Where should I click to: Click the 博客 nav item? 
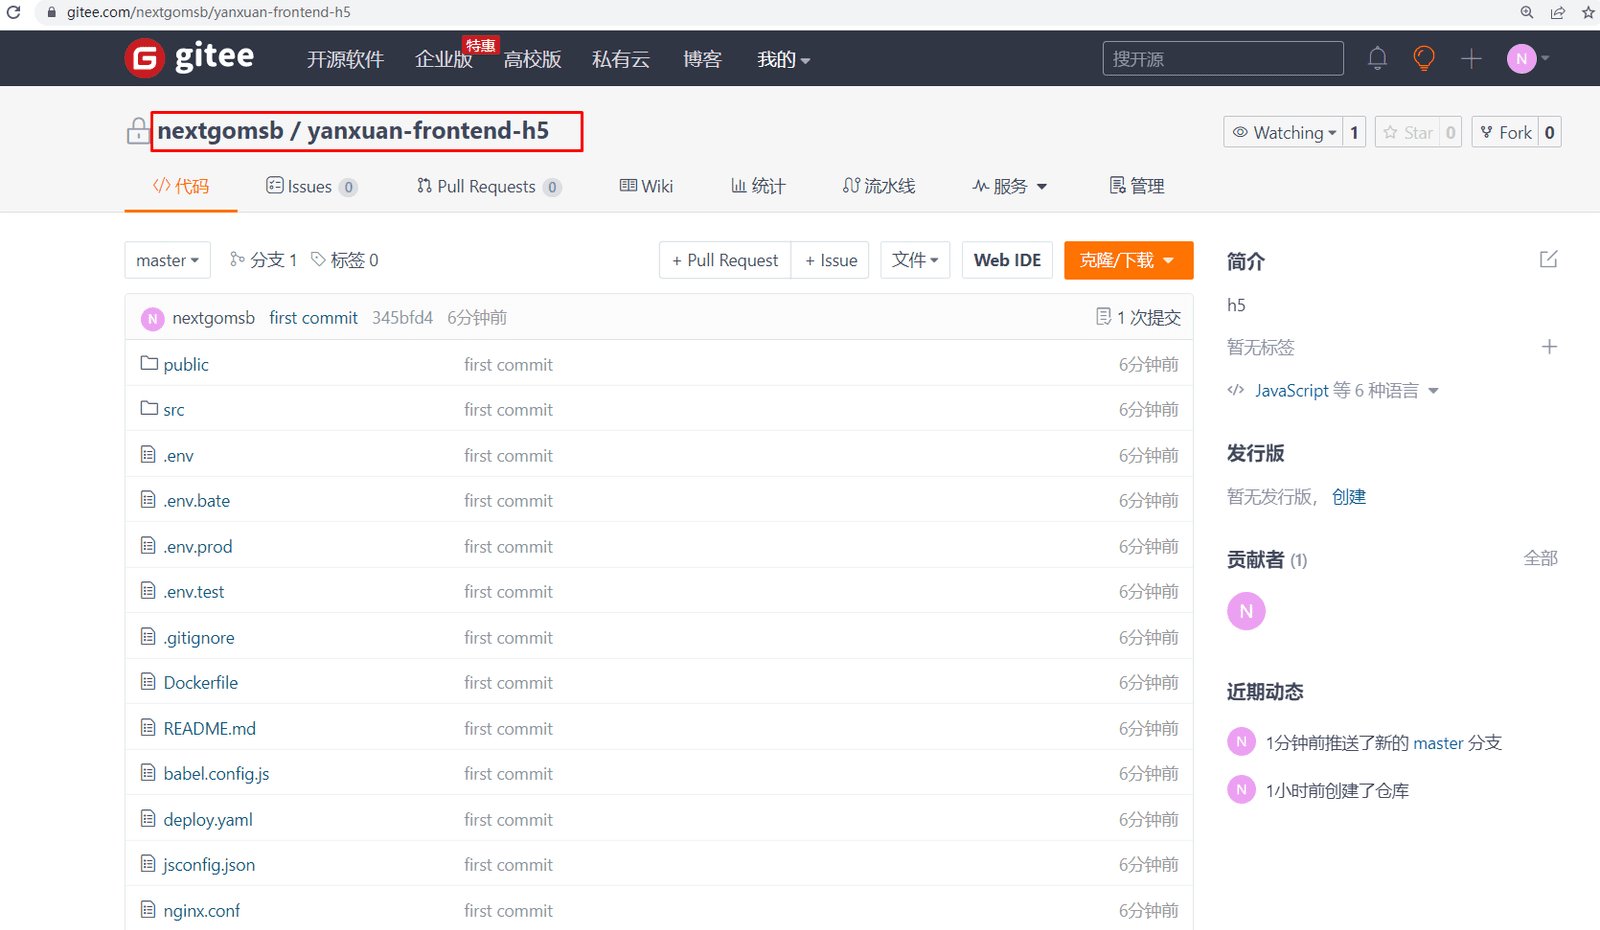pos(702,60)
